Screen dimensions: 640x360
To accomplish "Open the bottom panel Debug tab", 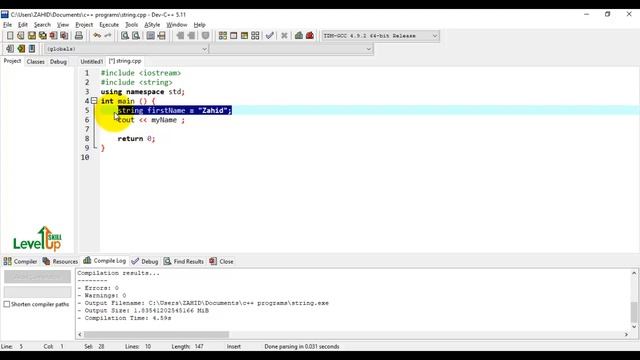I will click(145, 261).
